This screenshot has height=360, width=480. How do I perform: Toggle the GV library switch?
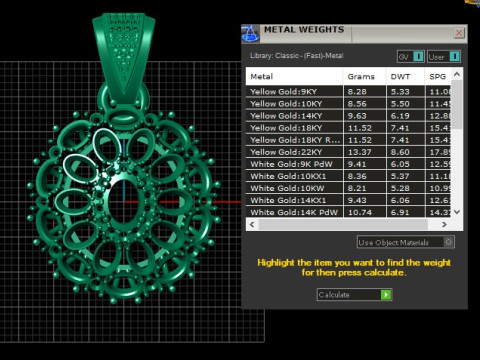click(411, 57)
